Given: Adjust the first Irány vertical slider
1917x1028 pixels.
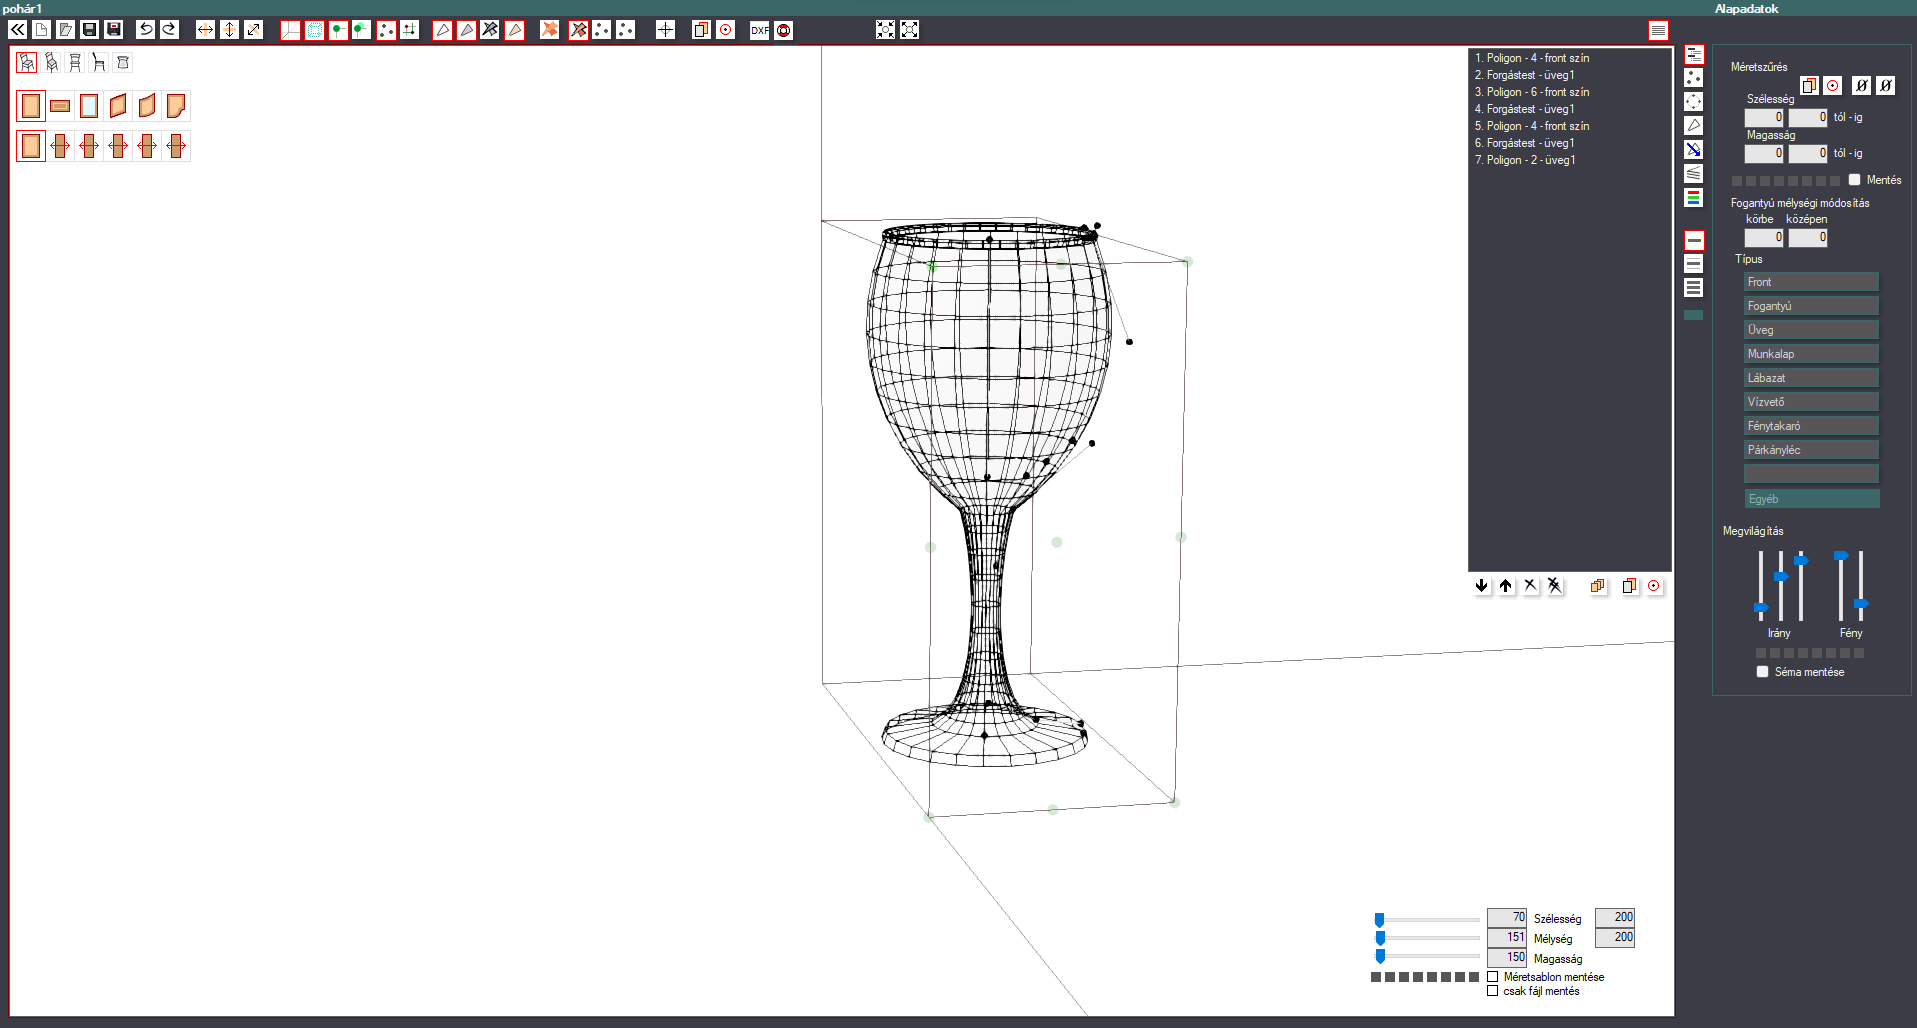Looking at the screenshot, I should [x=1761, y=607].
